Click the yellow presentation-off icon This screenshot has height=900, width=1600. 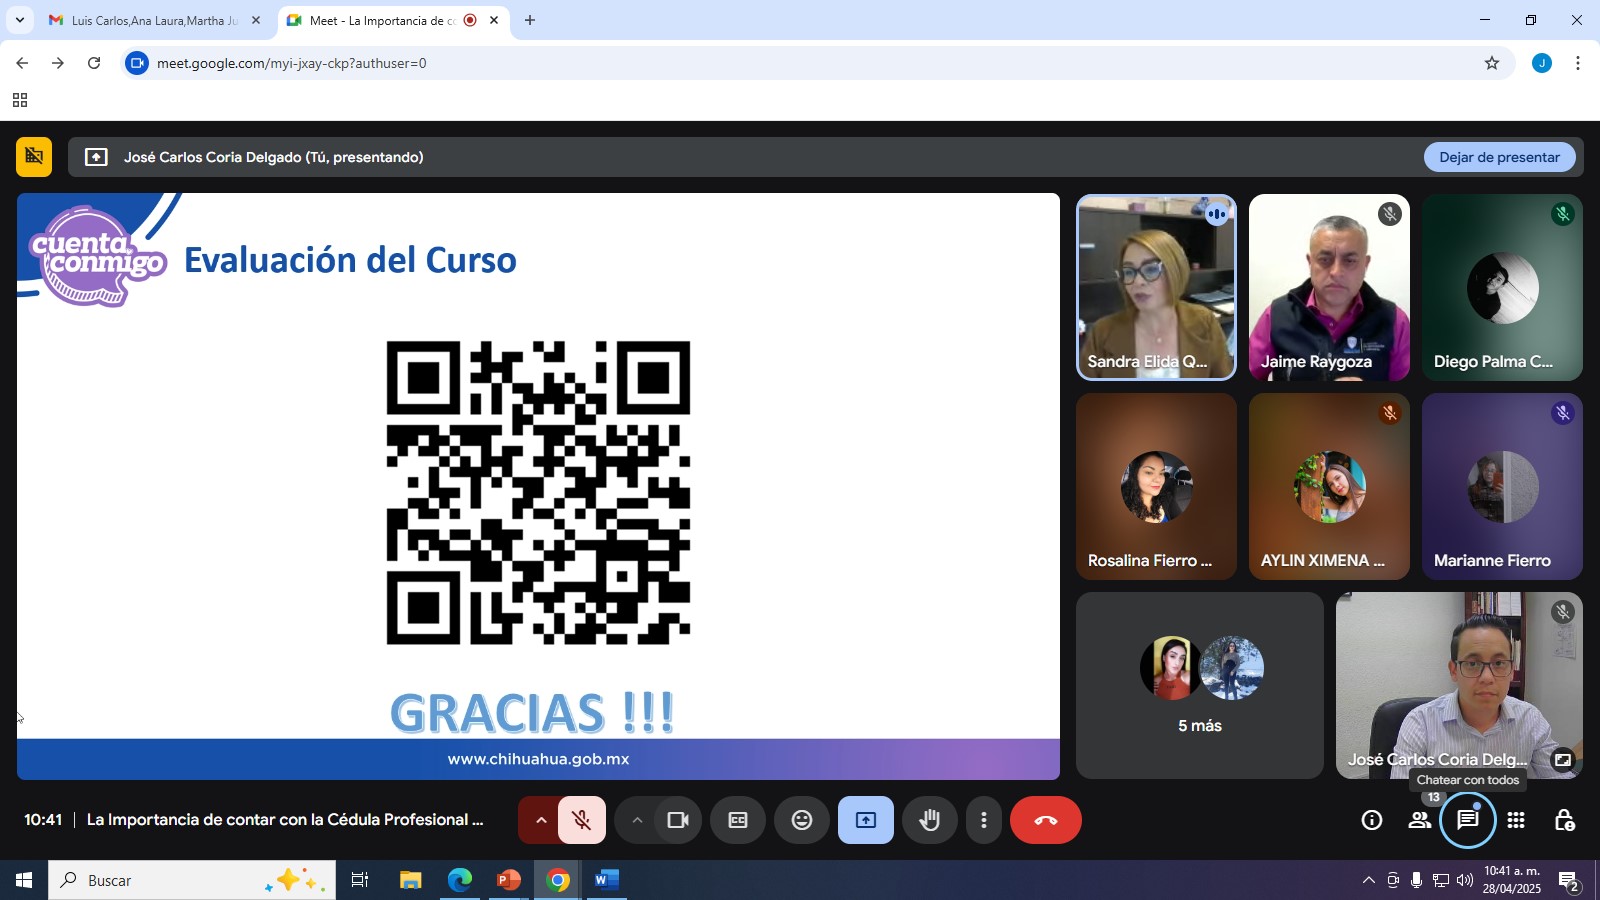[34, 157]
